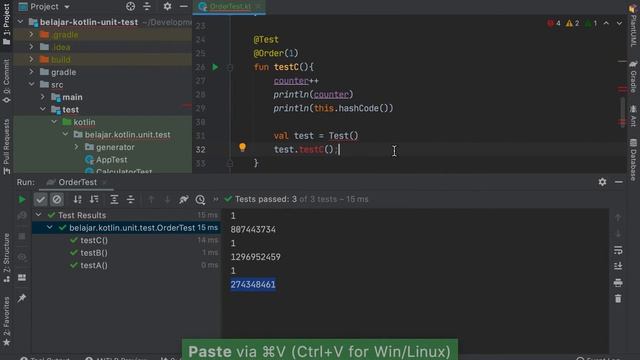Expand the .idea folder
Image resolution: width=640 pixels, height=360 pixels.
point(31,47)
